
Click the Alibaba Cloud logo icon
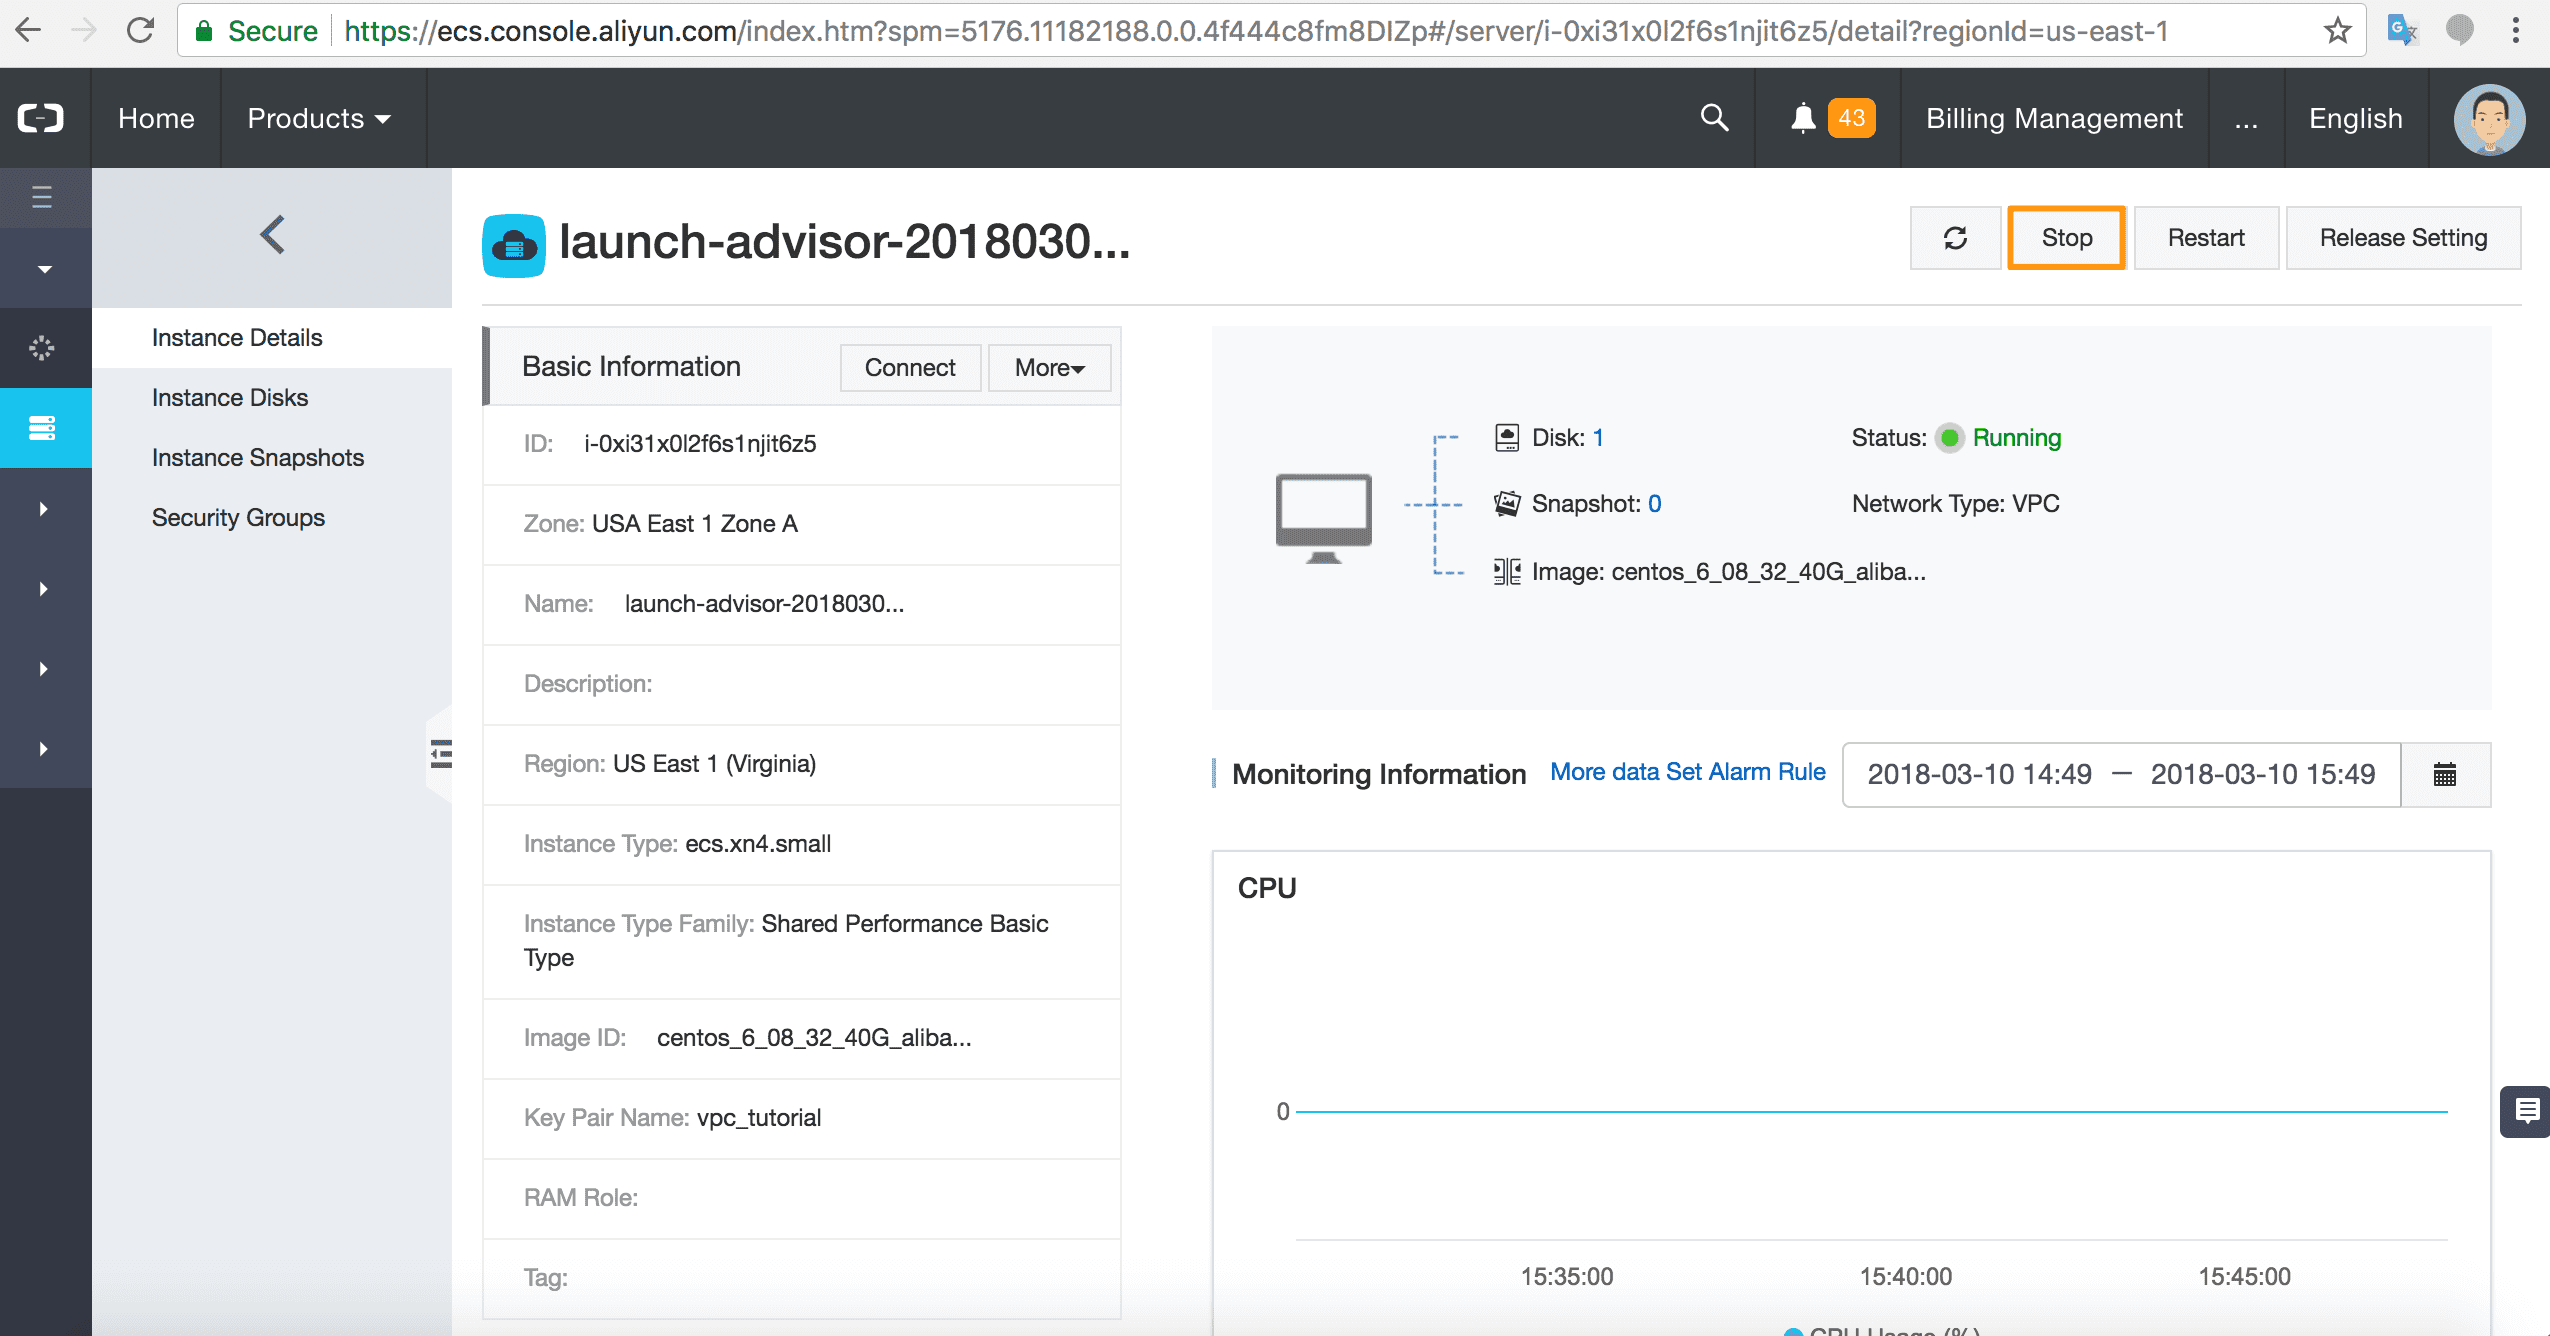pos(41,118)
